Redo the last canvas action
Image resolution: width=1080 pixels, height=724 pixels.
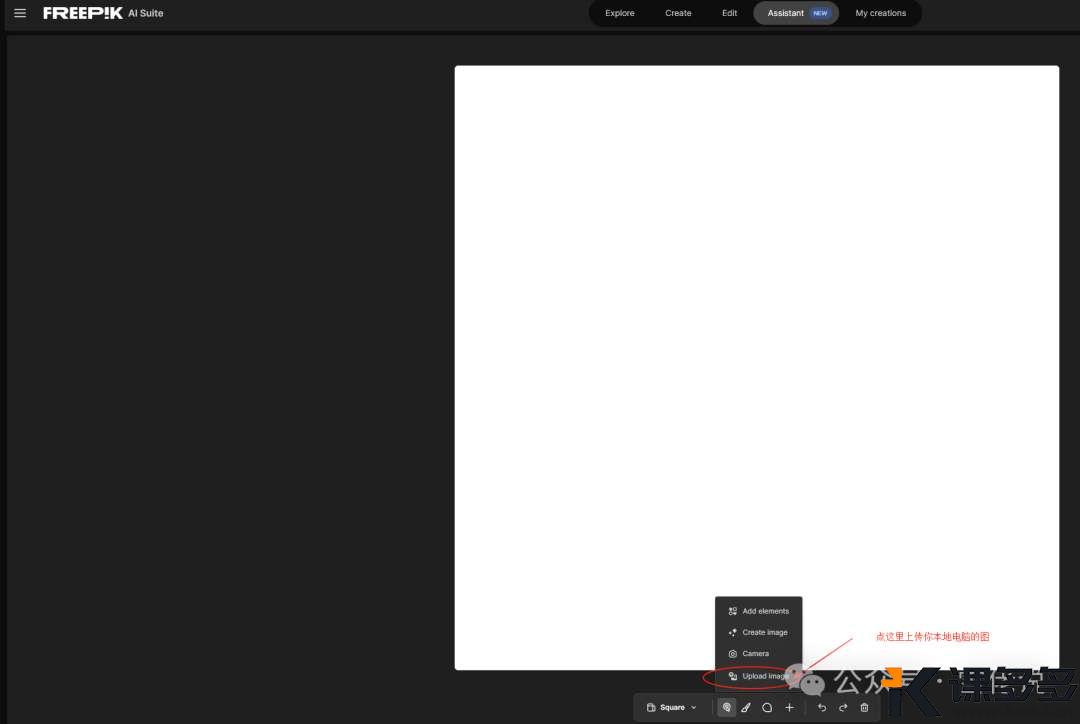point(843,707)
